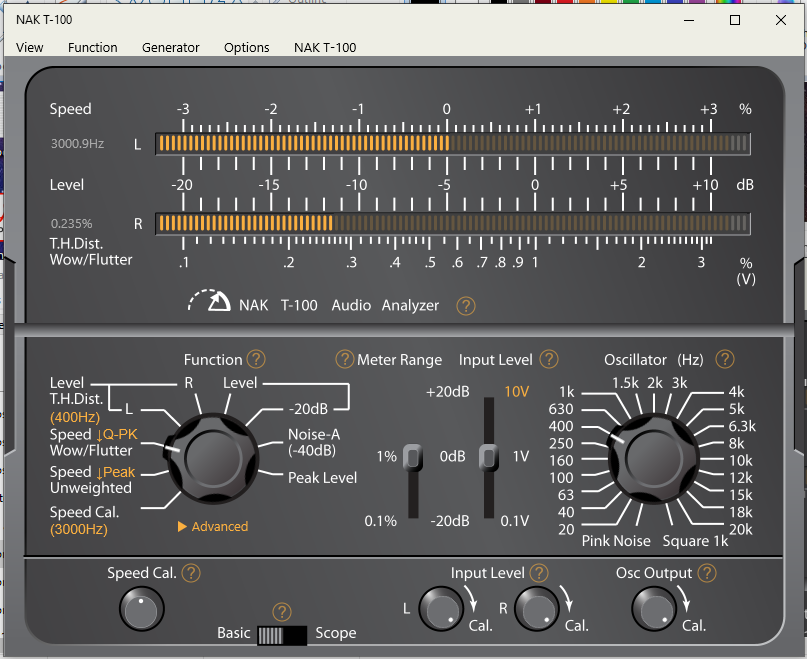Select the -20dB Level function position
807x659 pixels.
point(308,409)
